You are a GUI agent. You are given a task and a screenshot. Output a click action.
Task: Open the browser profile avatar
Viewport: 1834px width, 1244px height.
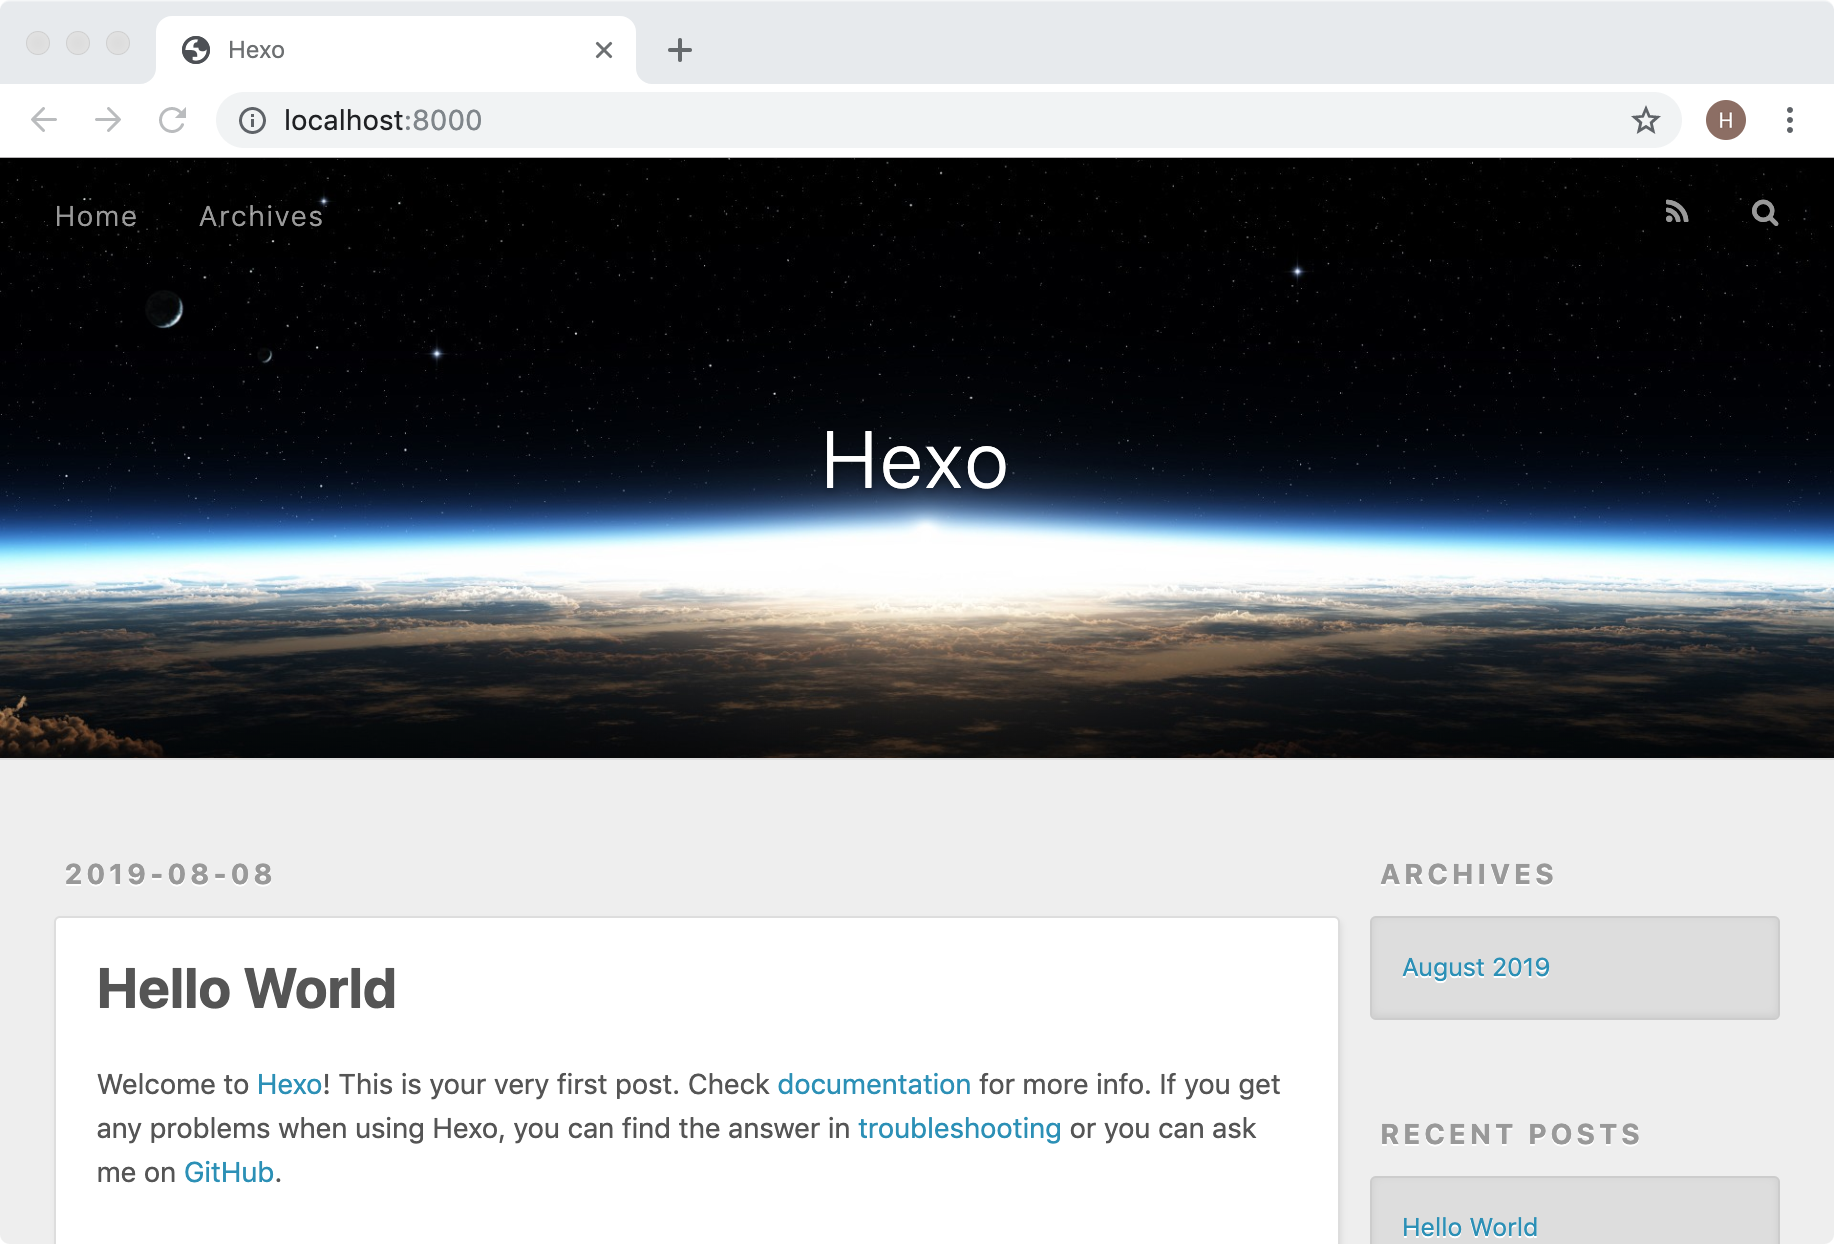1725,119
